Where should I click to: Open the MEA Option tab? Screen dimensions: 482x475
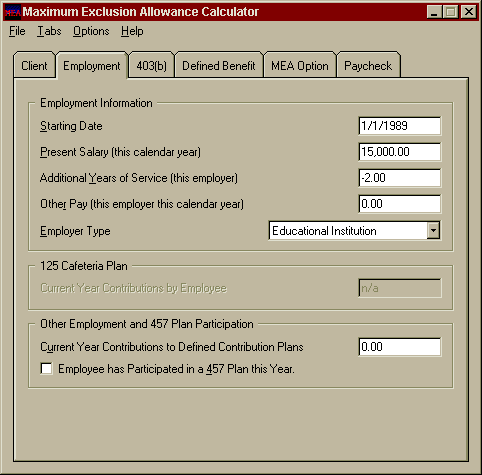[300, 65]
